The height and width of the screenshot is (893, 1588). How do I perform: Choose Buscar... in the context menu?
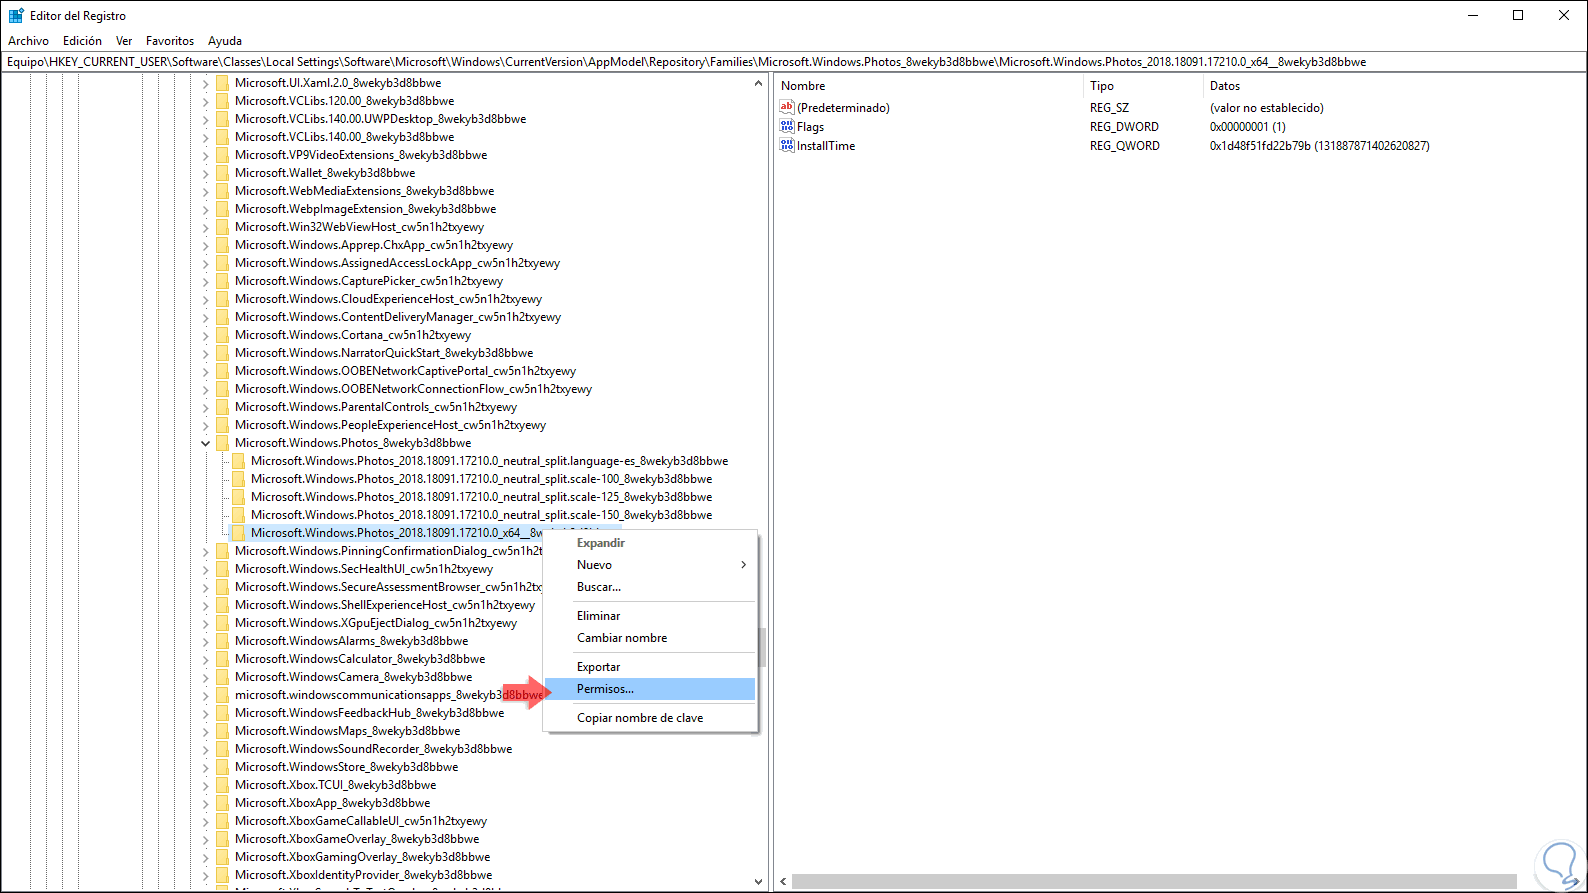pos(650,587)
